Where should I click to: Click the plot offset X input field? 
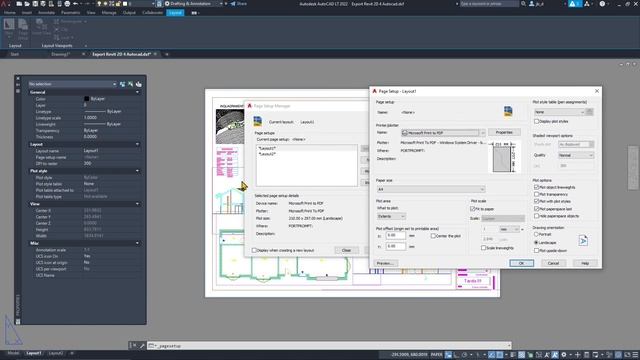(396, 236)
